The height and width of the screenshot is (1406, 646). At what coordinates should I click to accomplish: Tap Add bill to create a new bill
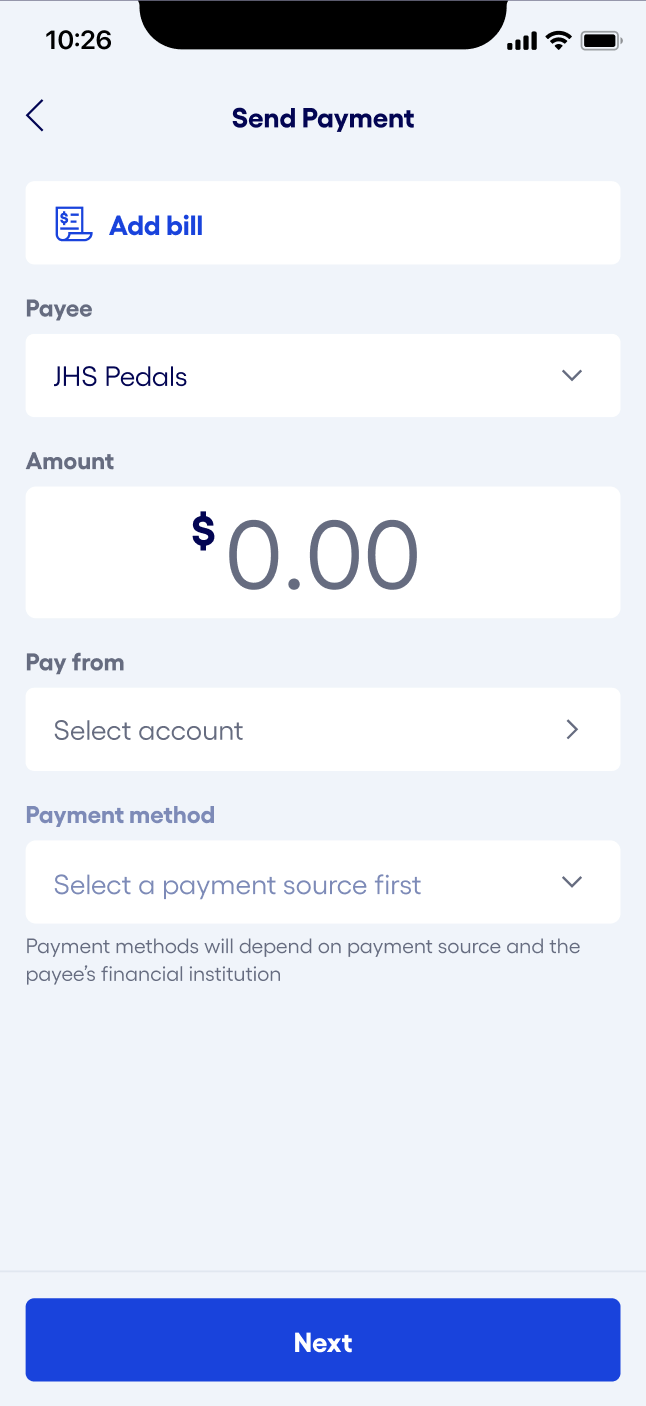coord(156,225)
